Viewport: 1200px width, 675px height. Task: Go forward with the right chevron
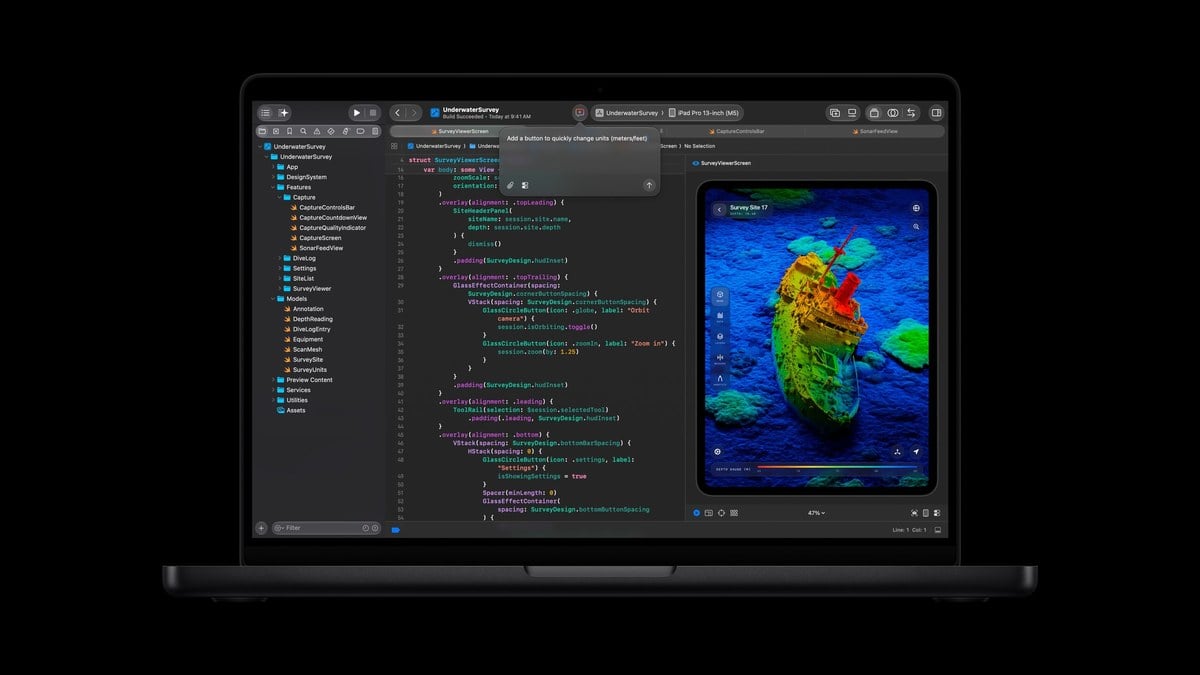(x=414, y=113)
